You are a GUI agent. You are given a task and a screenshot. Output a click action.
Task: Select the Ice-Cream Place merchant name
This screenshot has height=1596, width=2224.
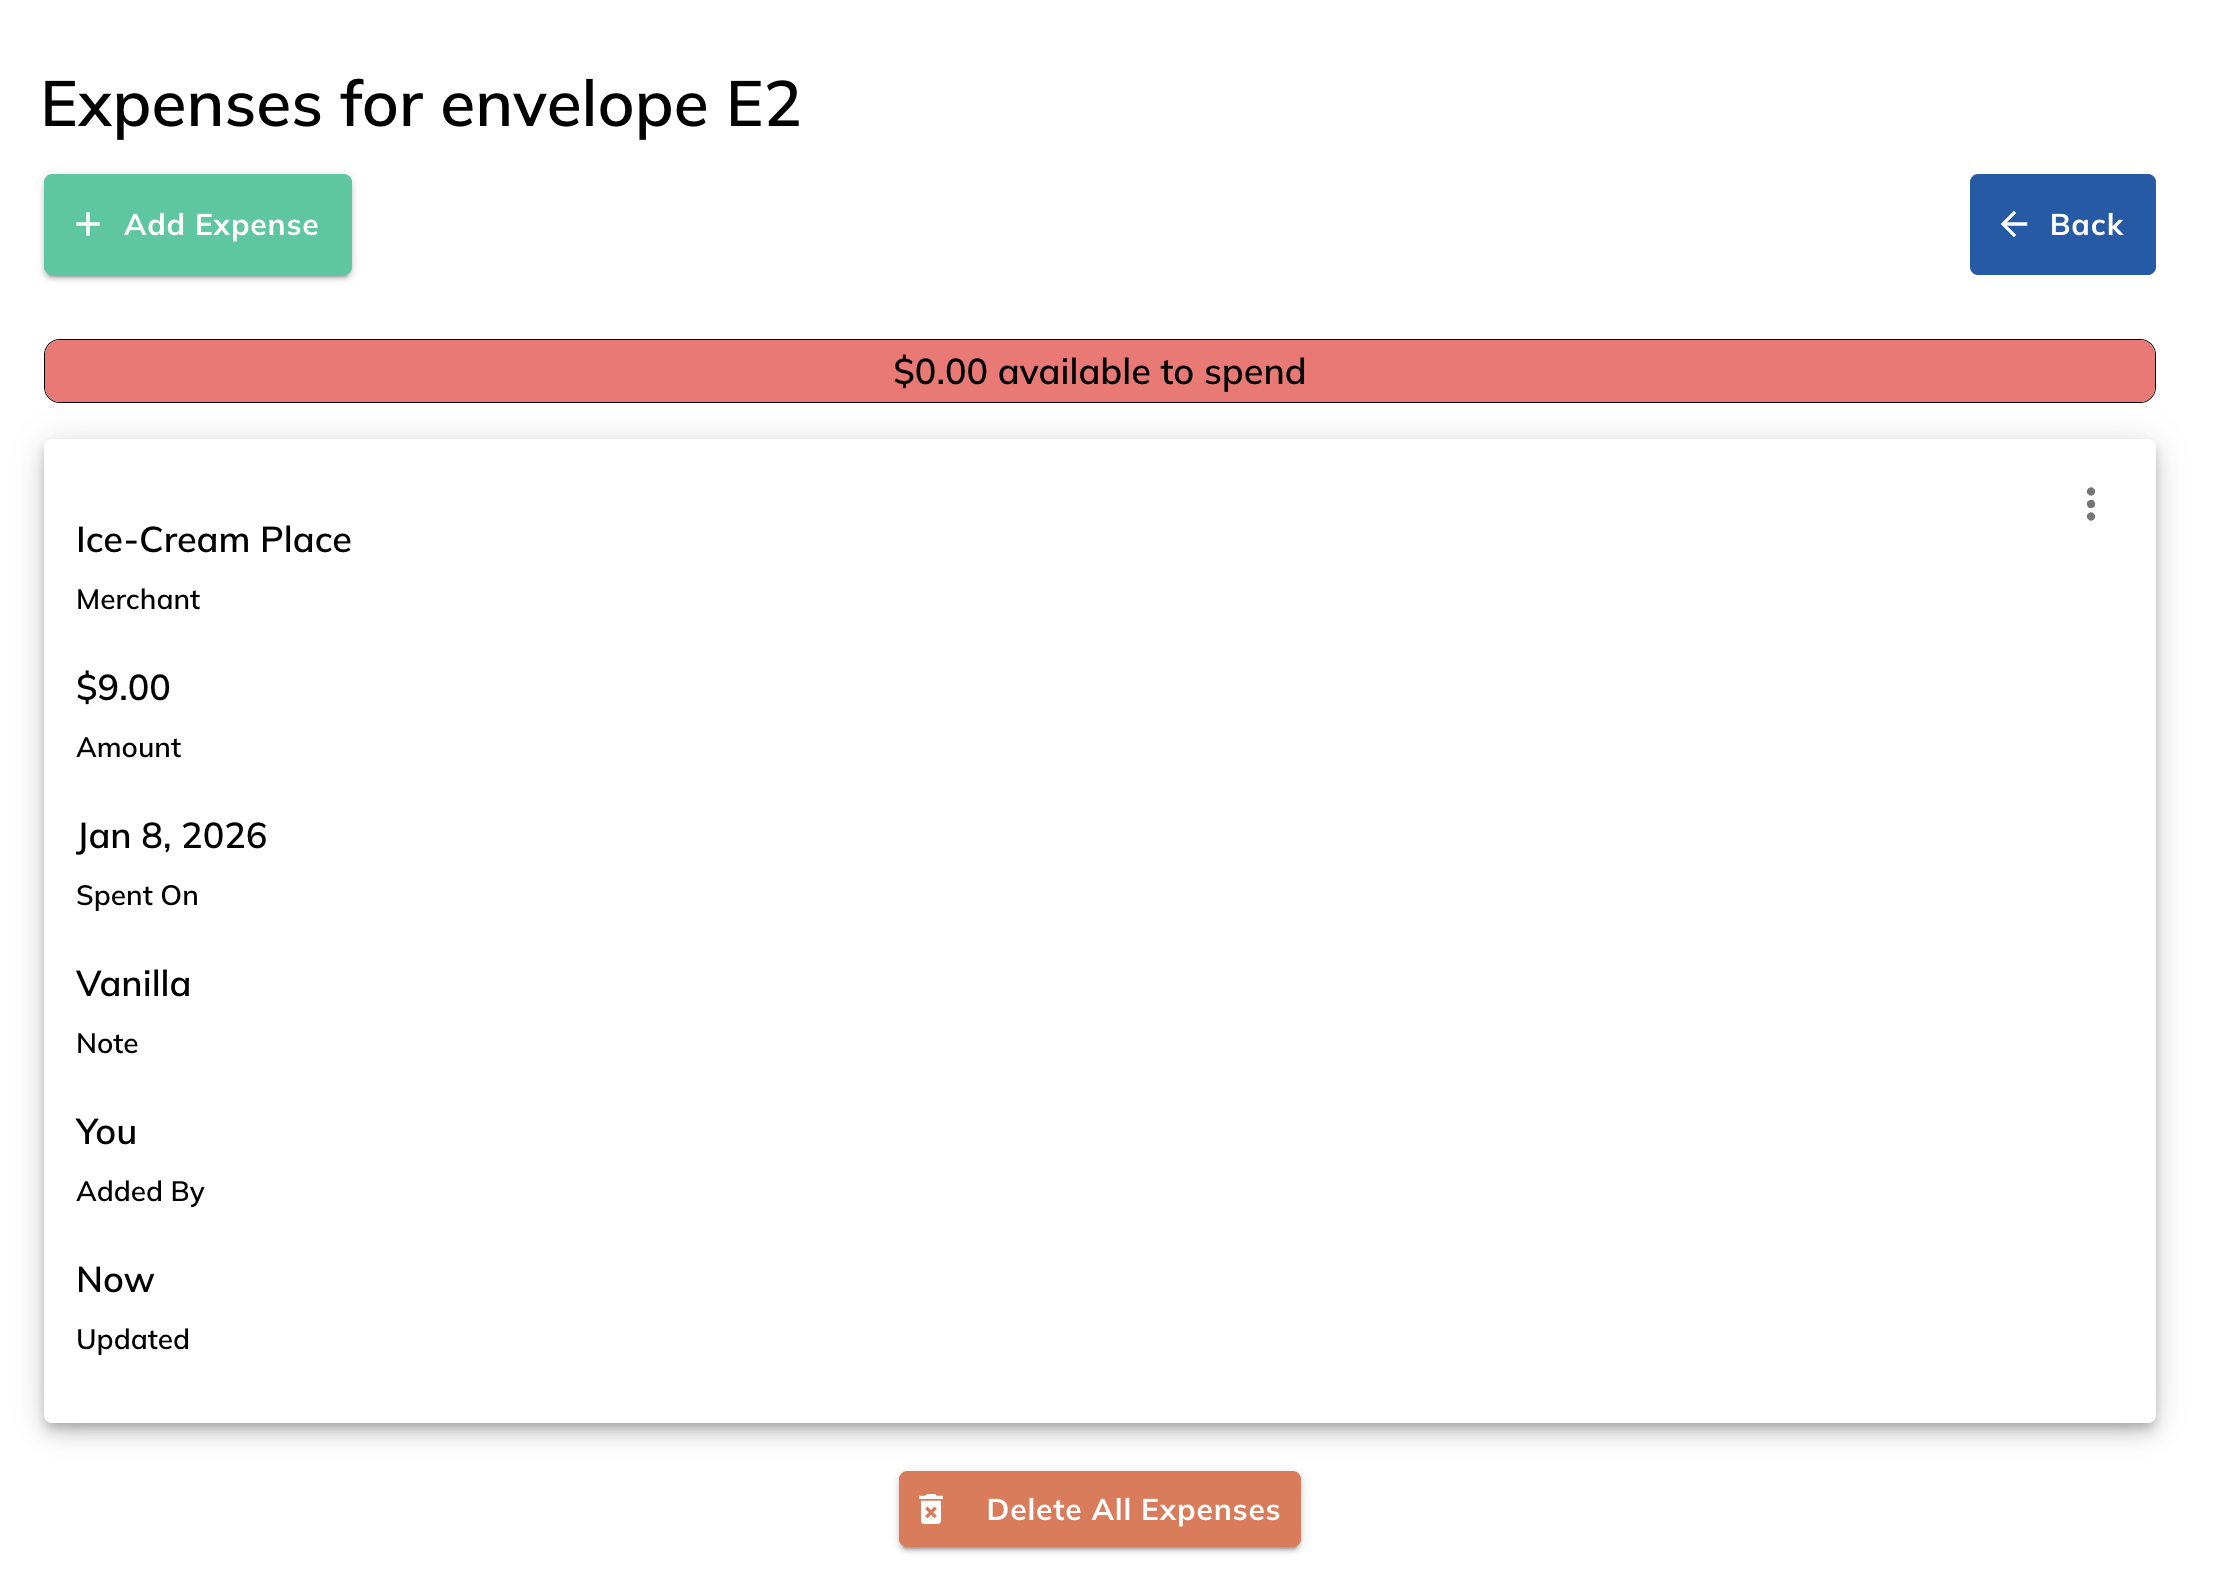tap(214, 540)
